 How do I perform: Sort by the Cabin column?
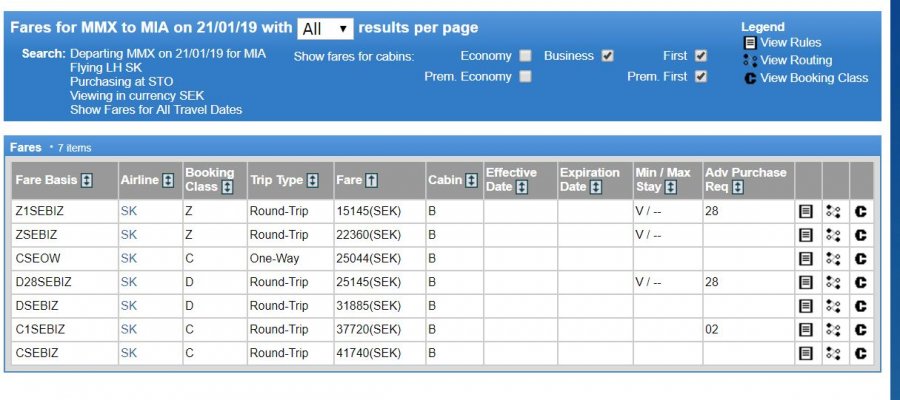click(471, 181)
